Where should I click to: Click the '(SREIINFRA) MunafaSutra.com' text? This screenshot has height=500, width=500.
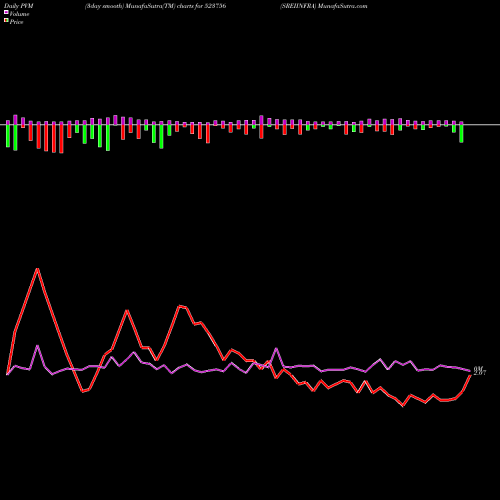click(x=324, y=6)
